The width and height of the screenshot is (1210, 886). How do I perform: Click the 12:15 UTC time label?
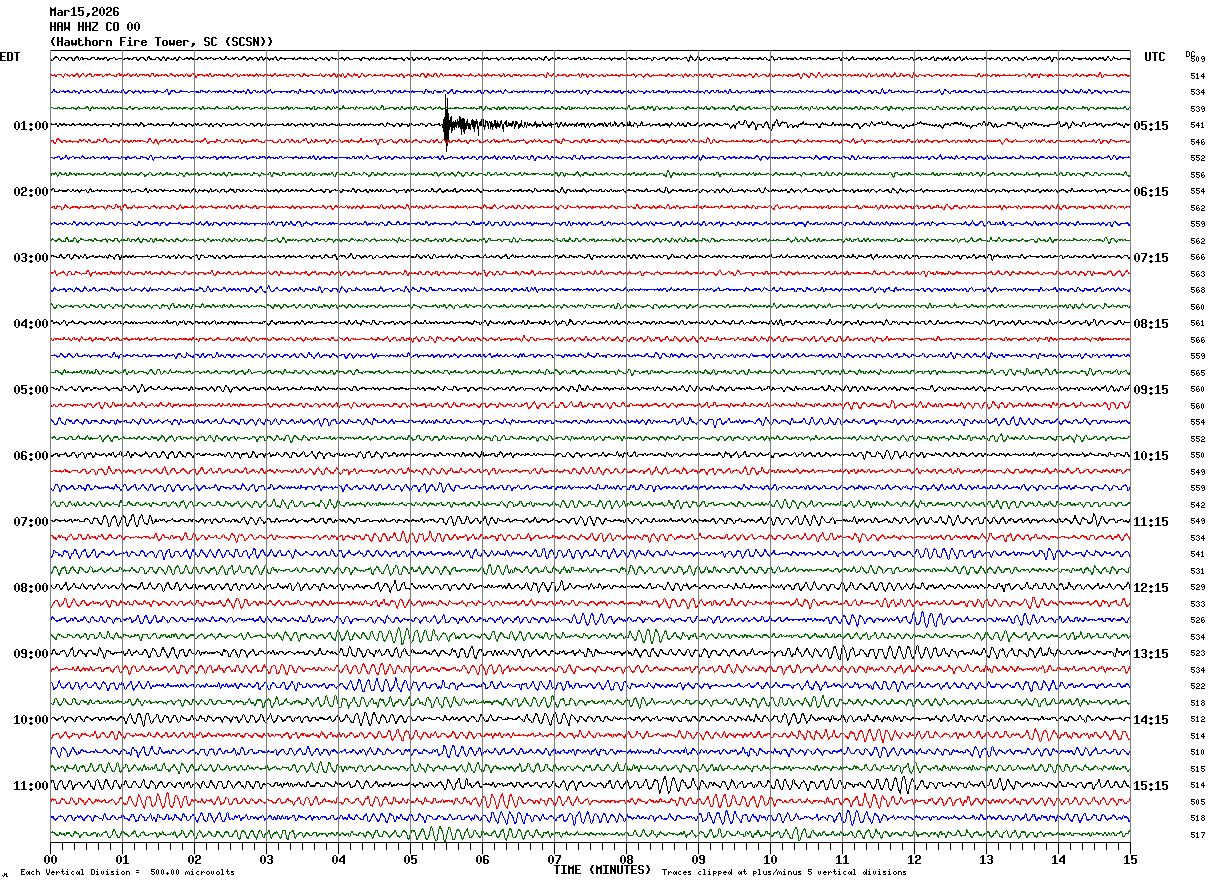tap(1151, 588)
